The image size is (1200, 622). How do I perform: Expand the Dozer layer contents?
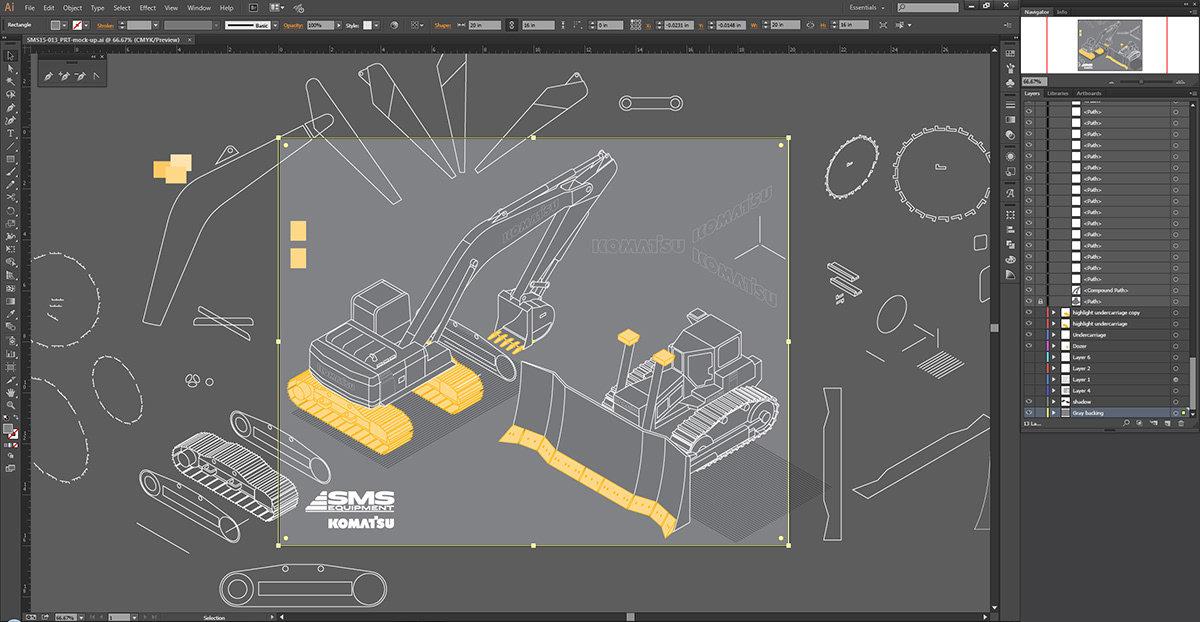click(1053, 346)
